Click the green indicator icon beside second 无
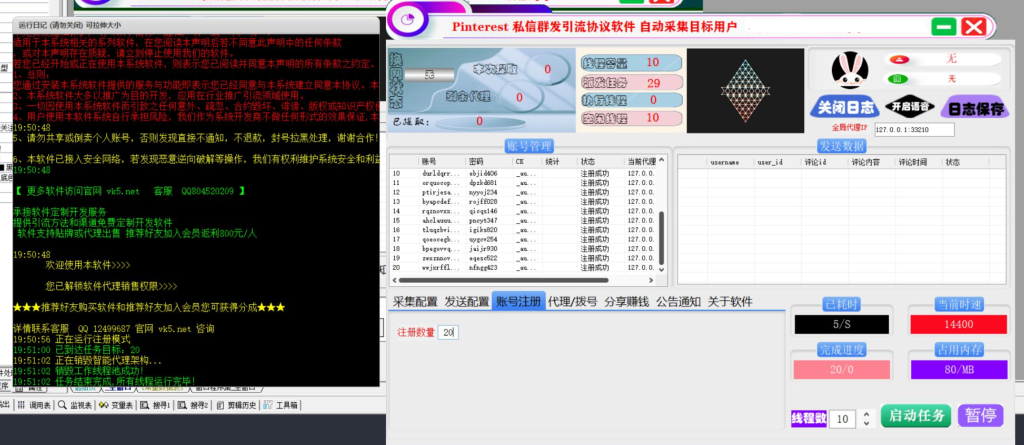The height and width of the screenshot is (445, 1024). pyautogui.click(x=899, y=79)
